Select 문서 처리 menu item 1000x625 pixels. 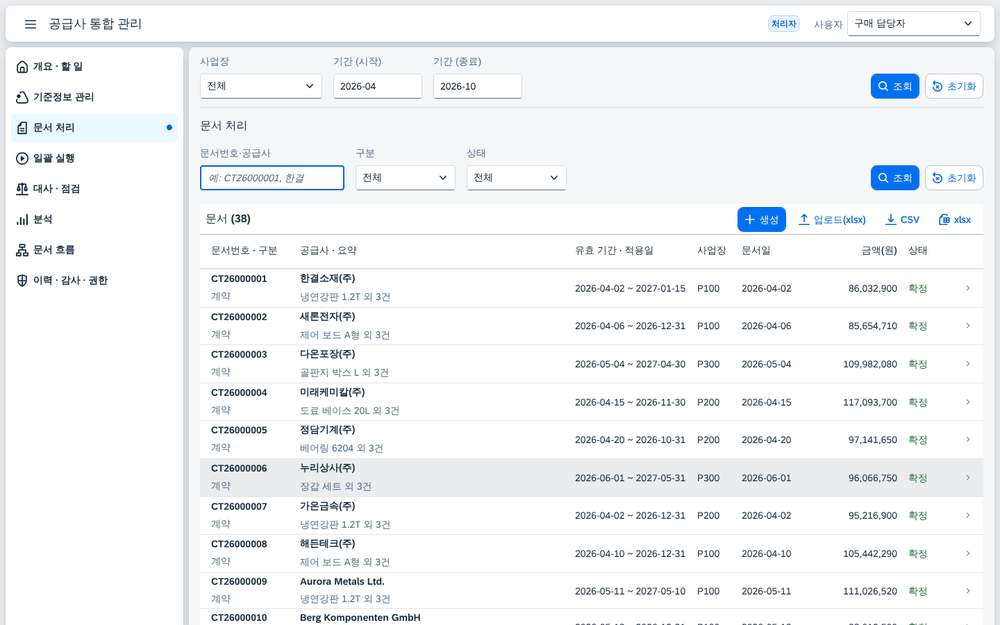(94, 128)
